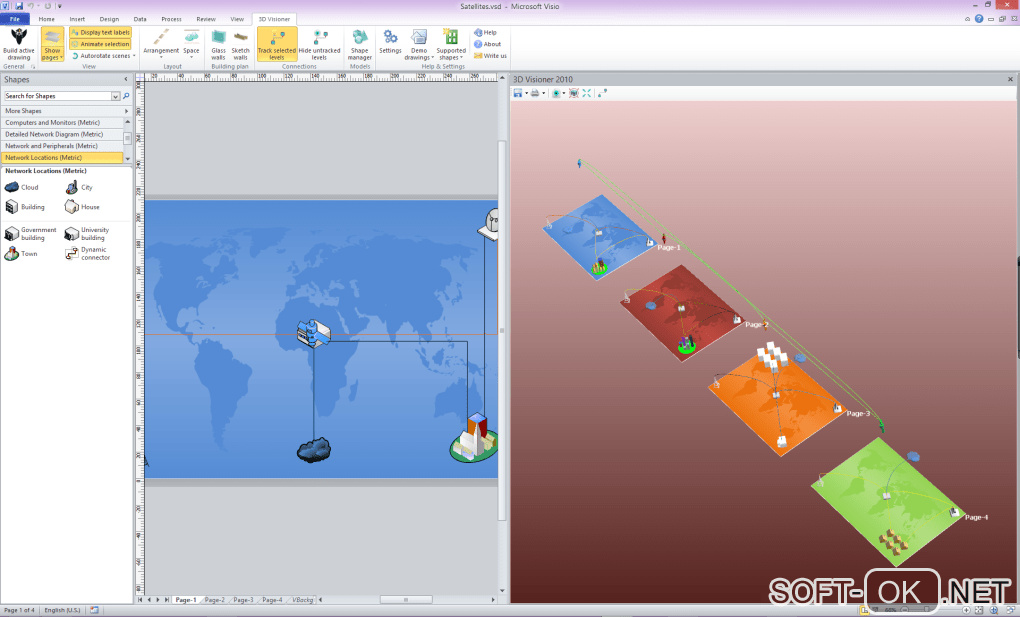Toggle Animate selection option

tap(100, 44)
